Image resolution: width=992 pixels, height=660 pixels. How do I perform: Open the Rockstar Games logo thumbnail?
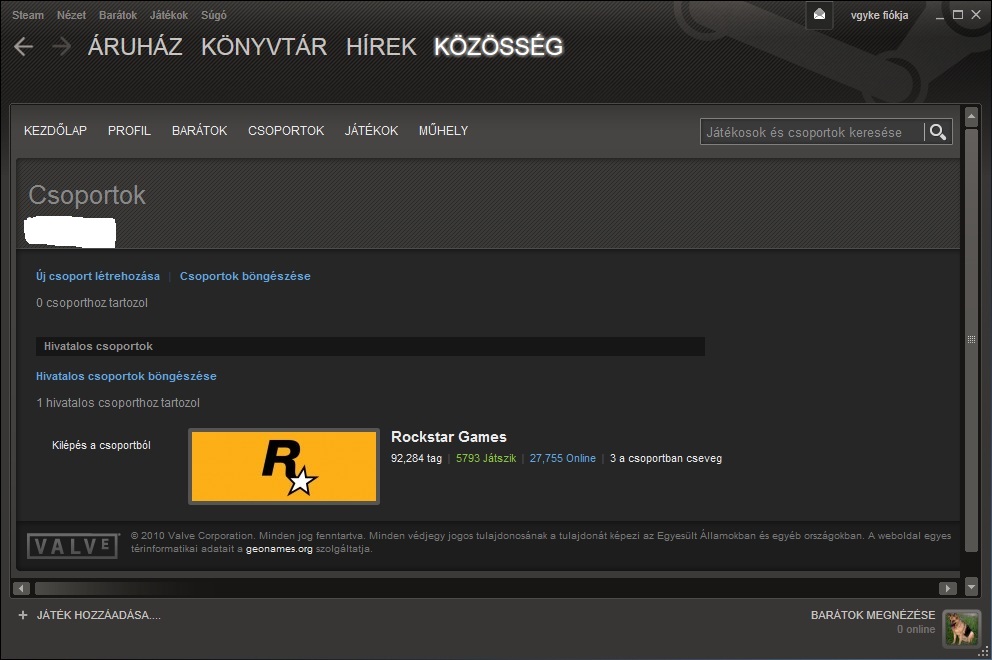click(284, 466)
